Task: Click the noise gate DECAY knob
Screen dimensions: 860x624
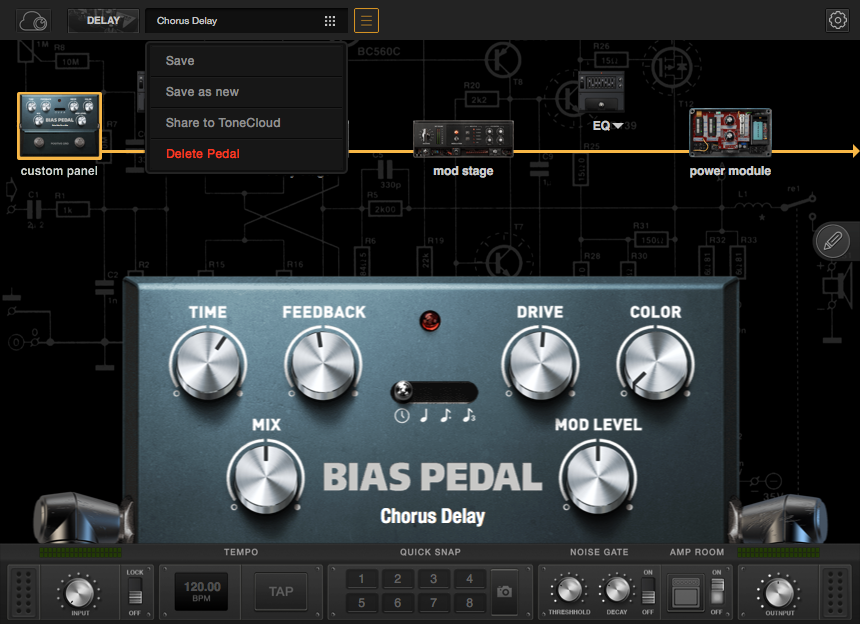Action: (616, 590)
